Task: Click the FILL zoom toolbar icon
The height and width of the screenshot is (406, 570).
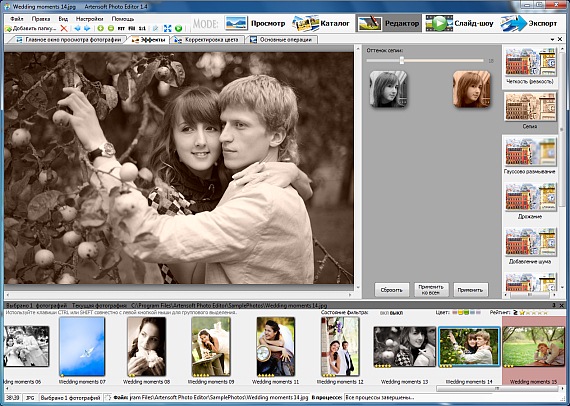Action: click(132, 28)
